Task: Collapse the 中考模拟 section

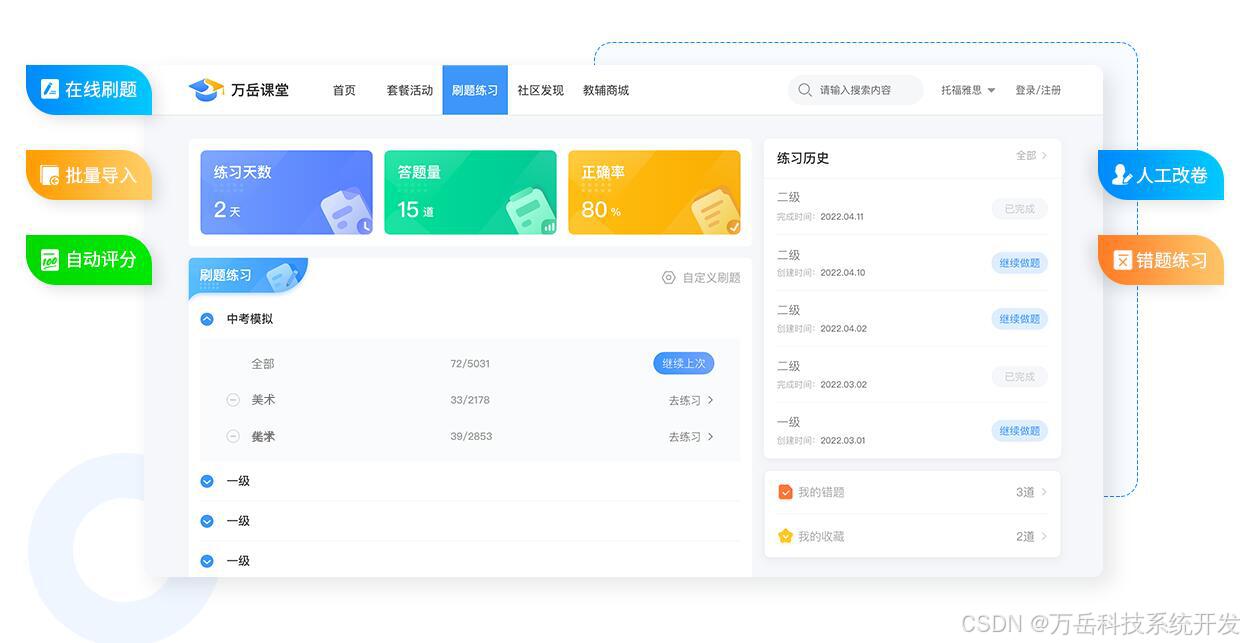Action: 206,318
